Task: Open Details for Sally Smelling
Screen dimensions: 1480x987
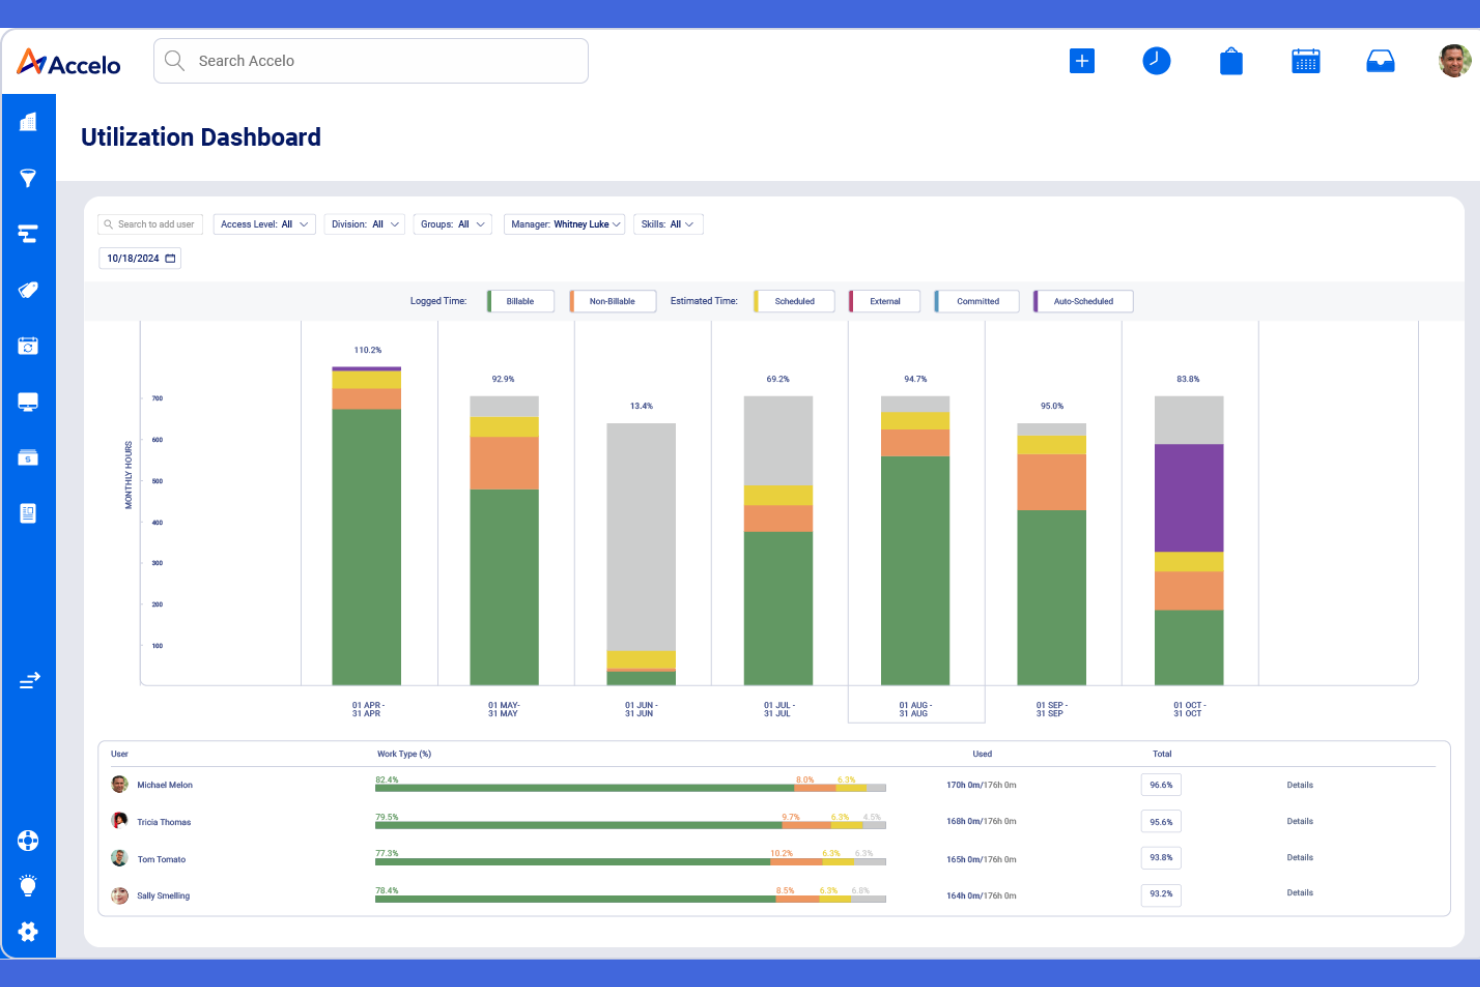Action: click(1300, 893)
